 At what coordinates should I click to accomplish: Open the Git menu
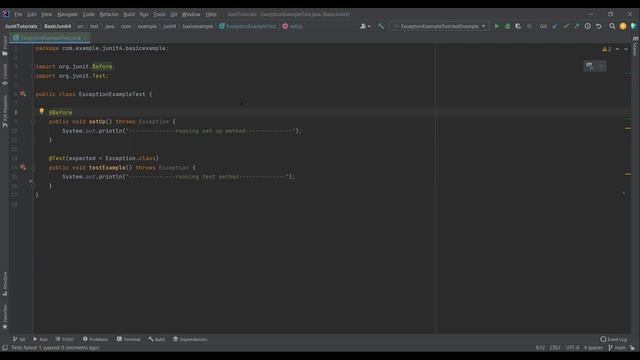[x=174, y=14]
